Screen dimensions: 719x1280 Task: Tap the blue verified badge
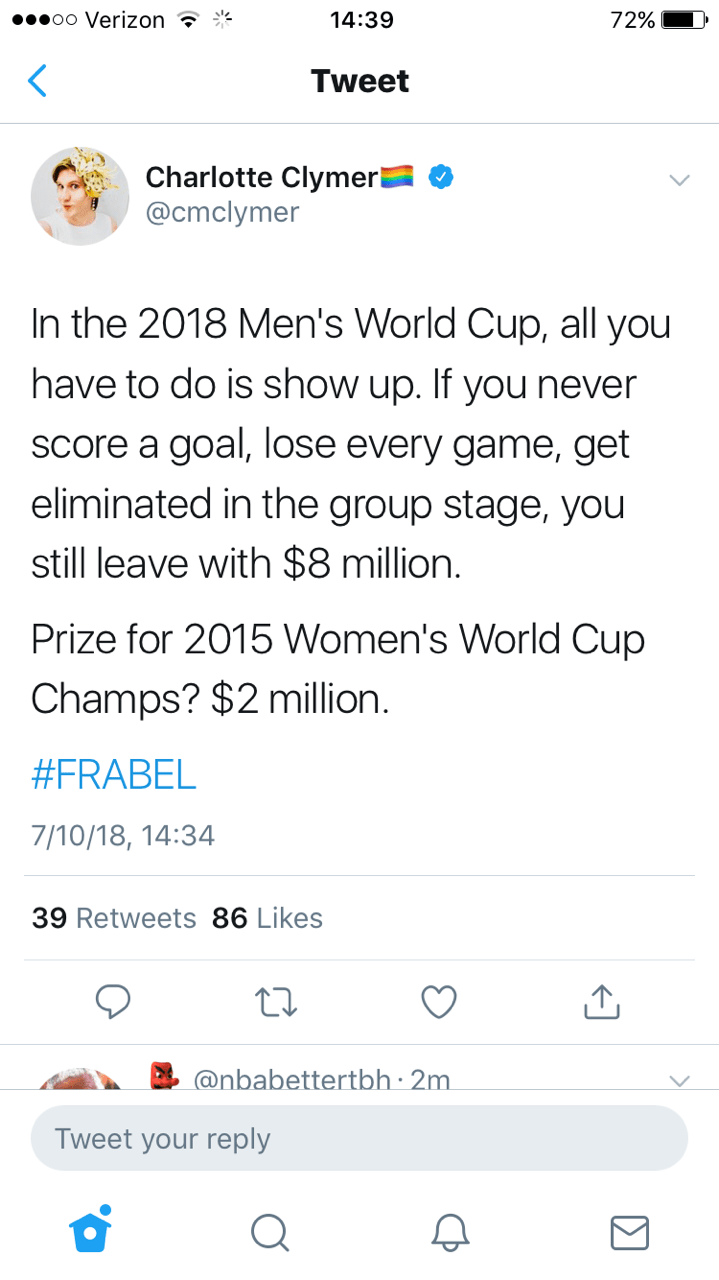point(441,178)
